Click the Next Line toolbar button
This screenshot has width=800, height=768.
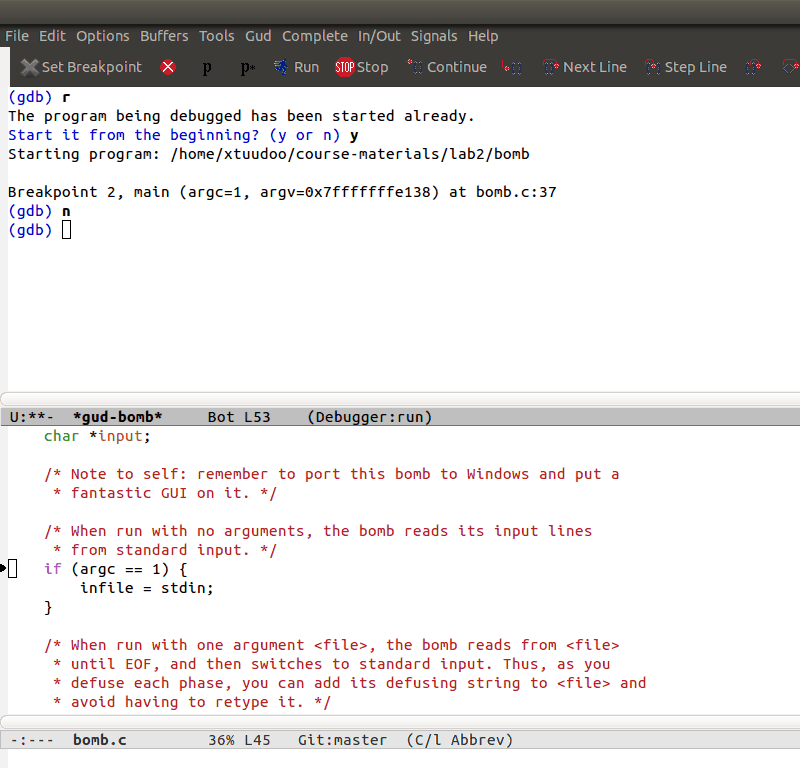(585, 67)
